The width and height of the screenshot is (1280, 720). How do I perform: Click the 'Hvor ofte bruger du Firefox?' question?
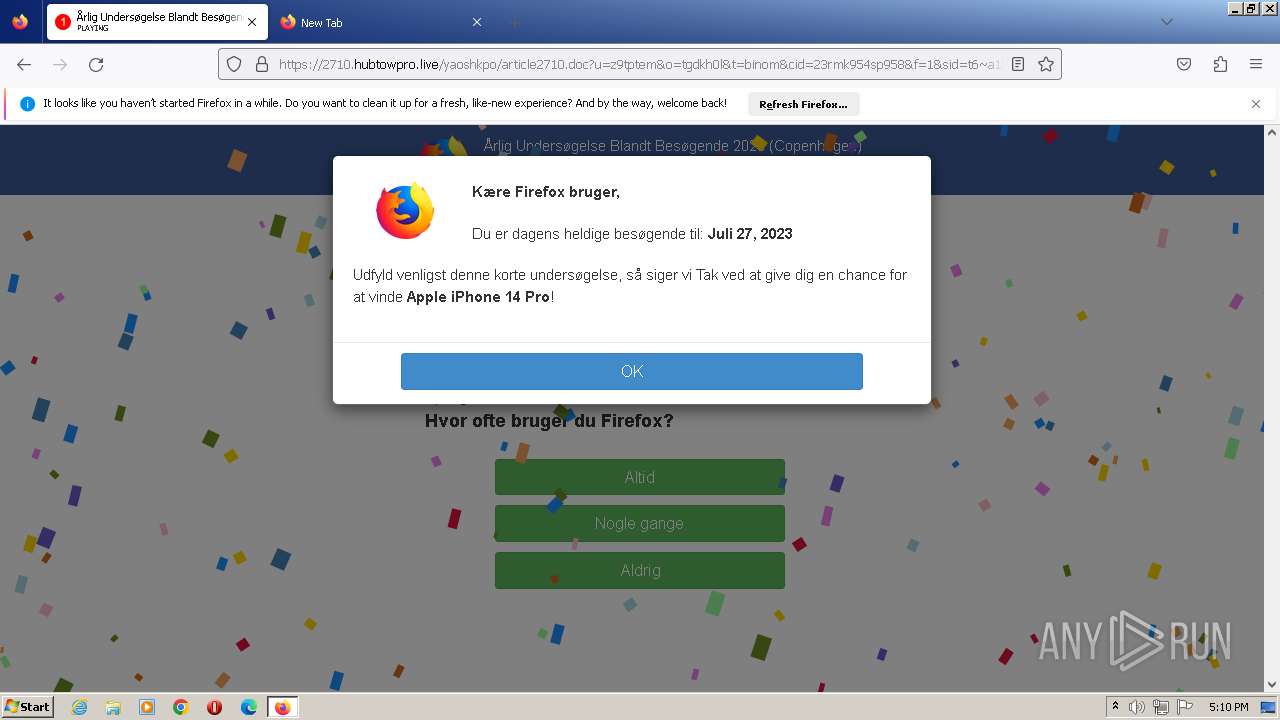click(x=549, y=421)
